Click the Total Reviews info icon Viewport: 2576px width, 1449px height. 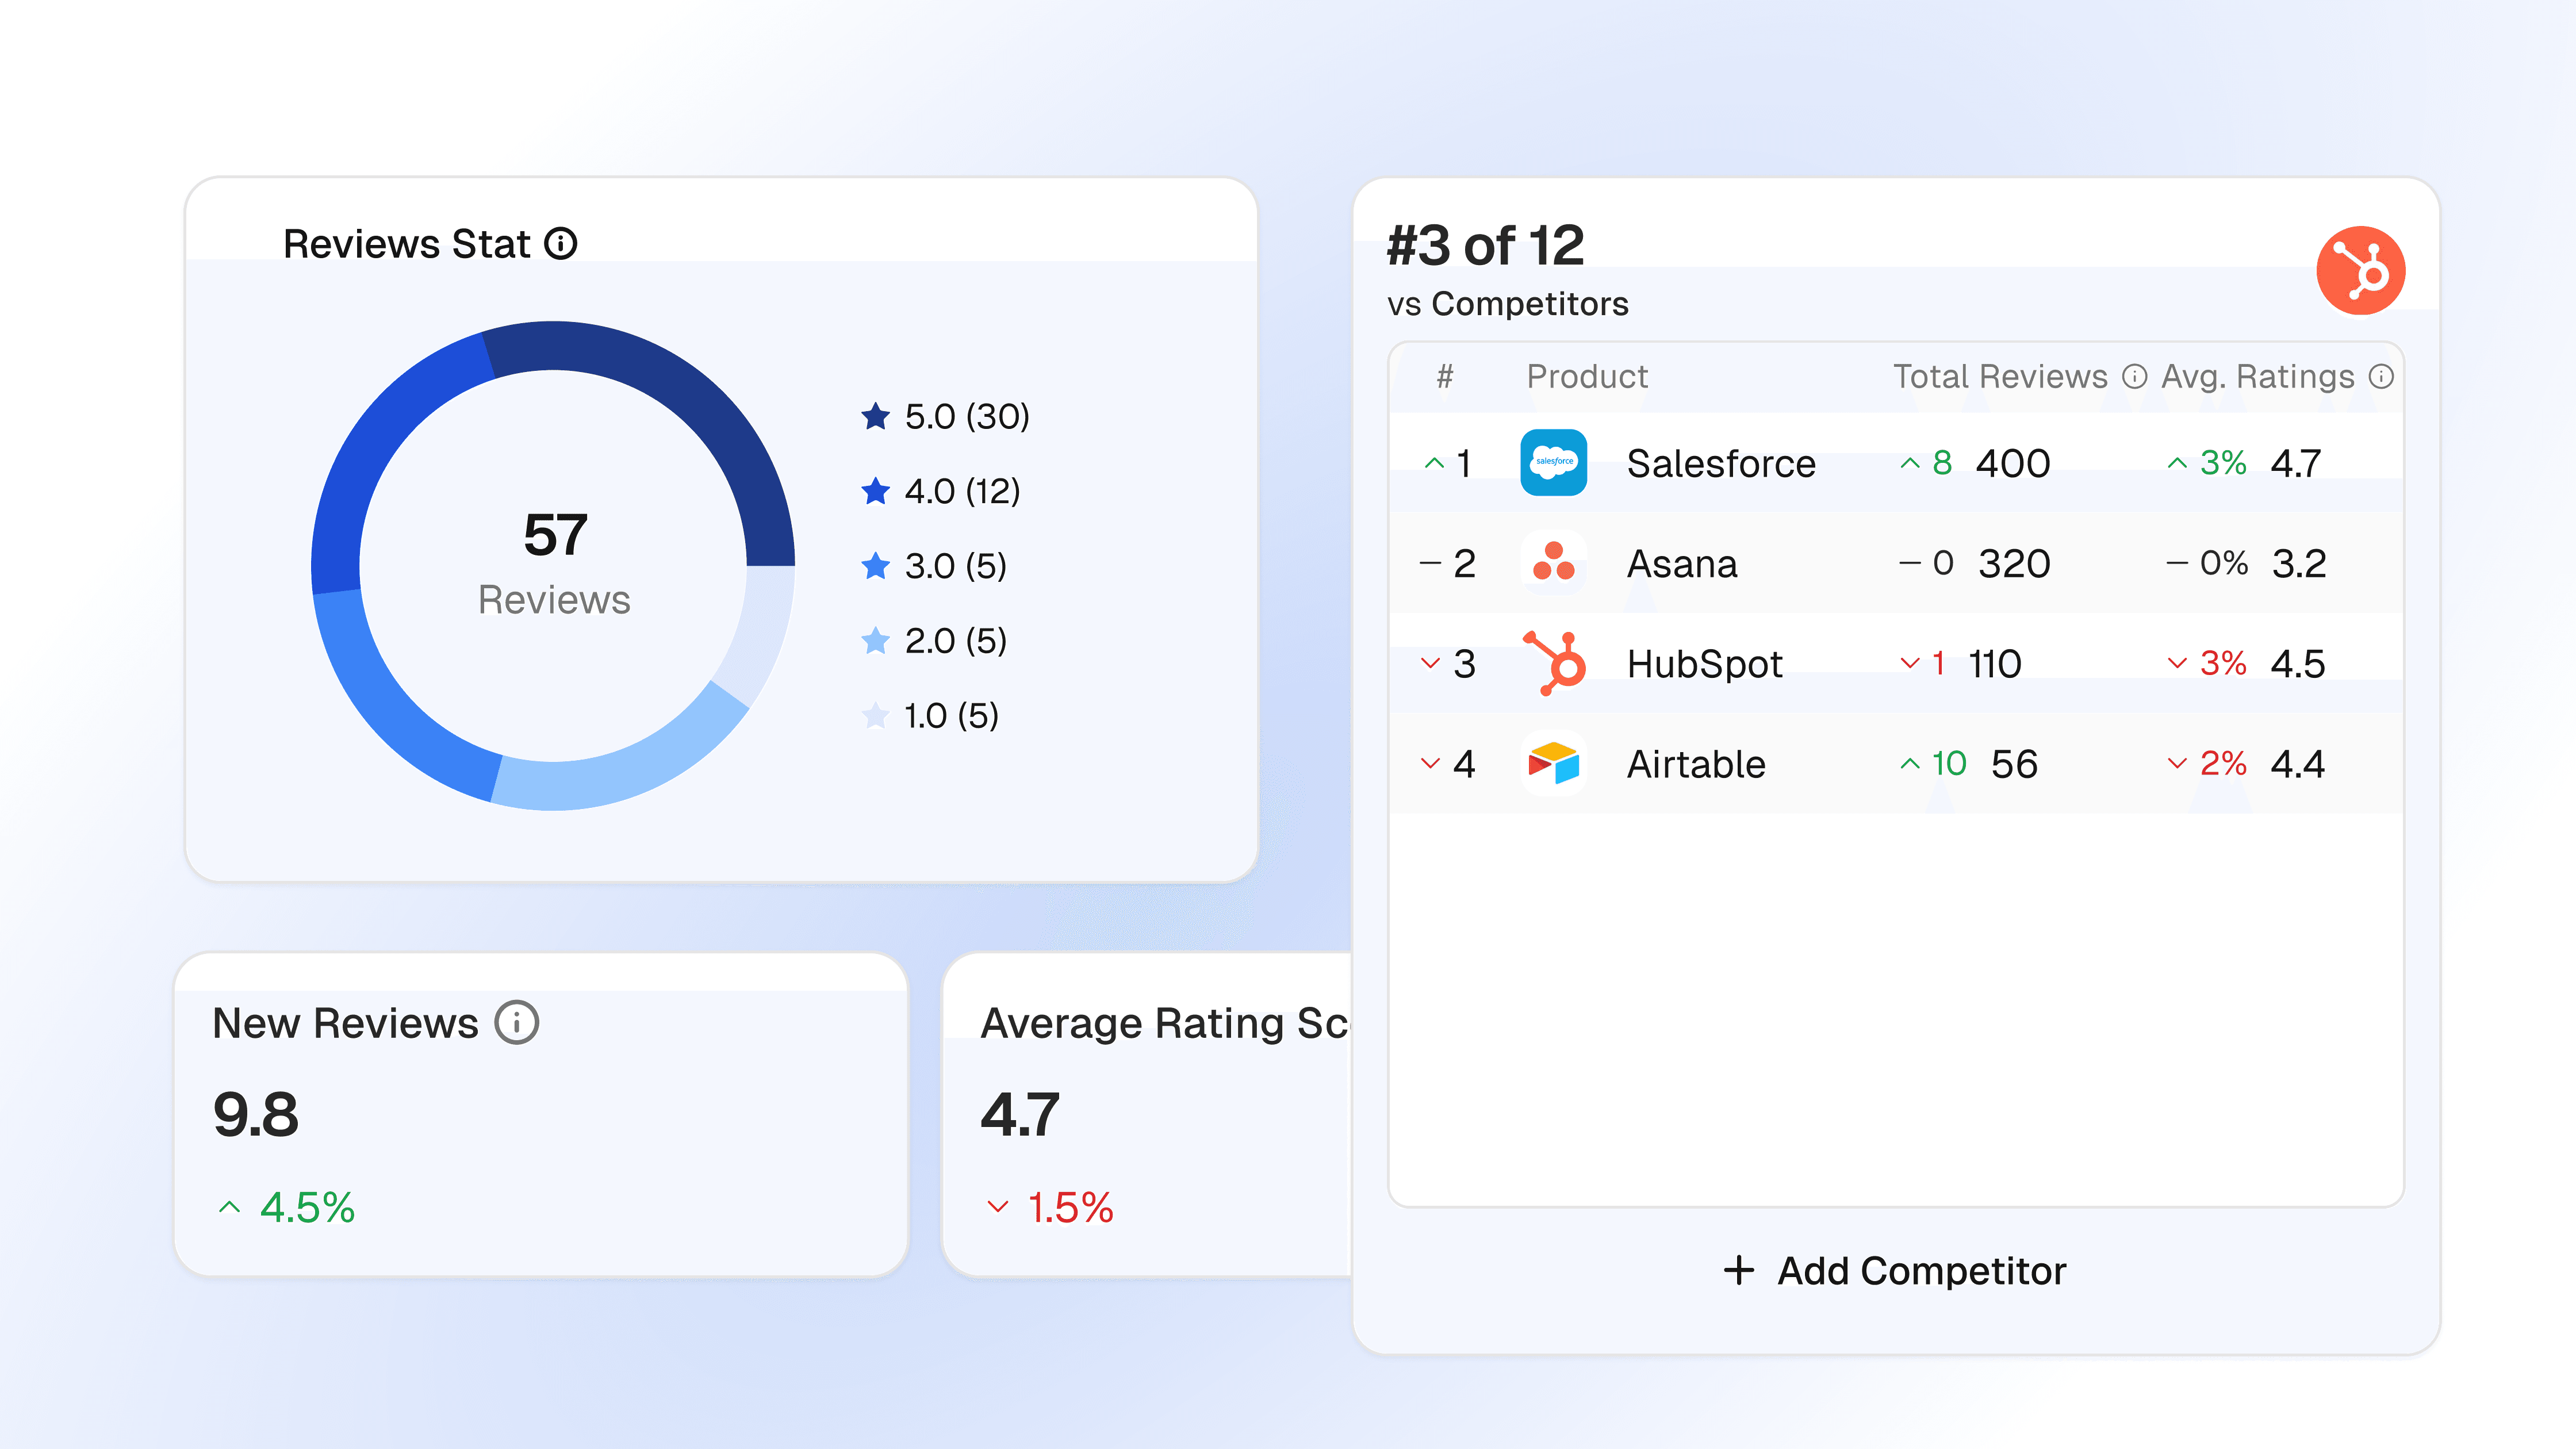2135,376
